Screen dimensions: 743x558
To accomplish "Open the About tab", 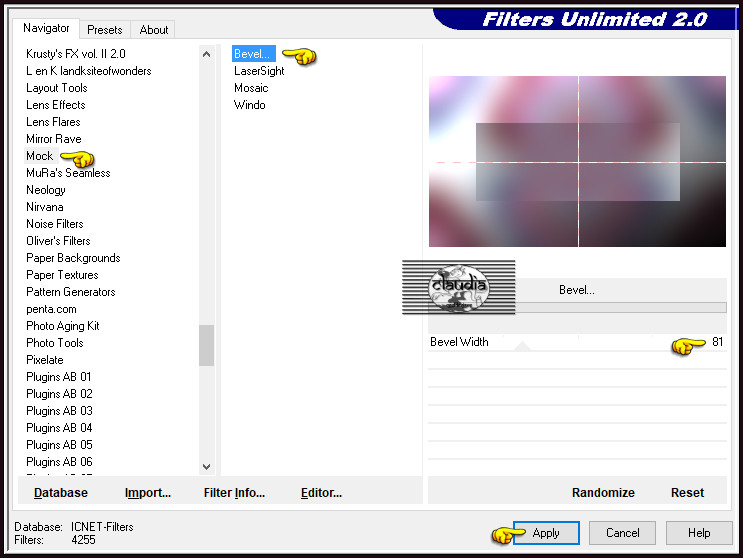I will 154,30.
